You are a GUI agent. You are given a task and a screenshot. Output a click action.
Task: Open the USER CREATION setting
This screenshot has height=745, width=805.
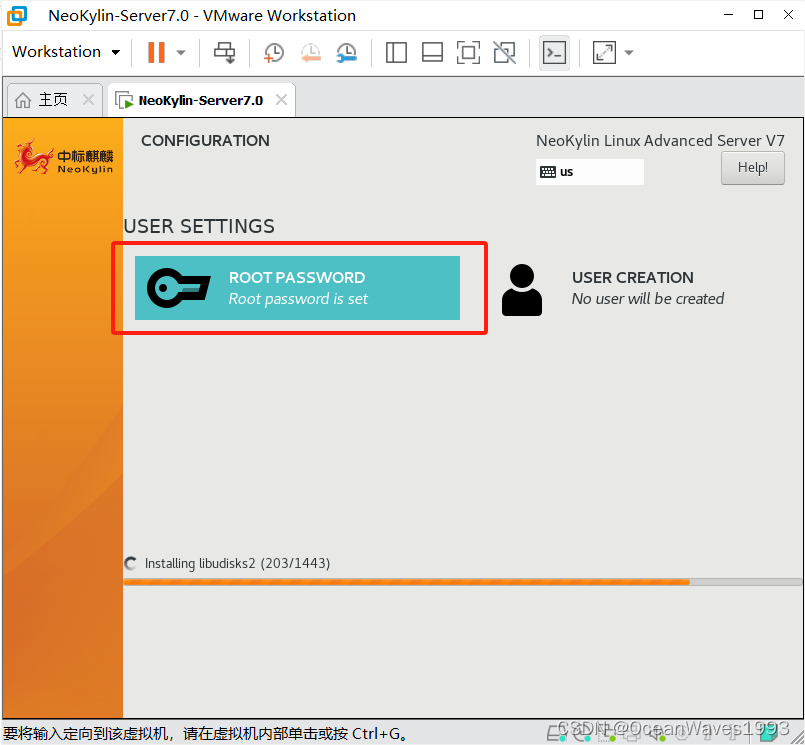613,289
